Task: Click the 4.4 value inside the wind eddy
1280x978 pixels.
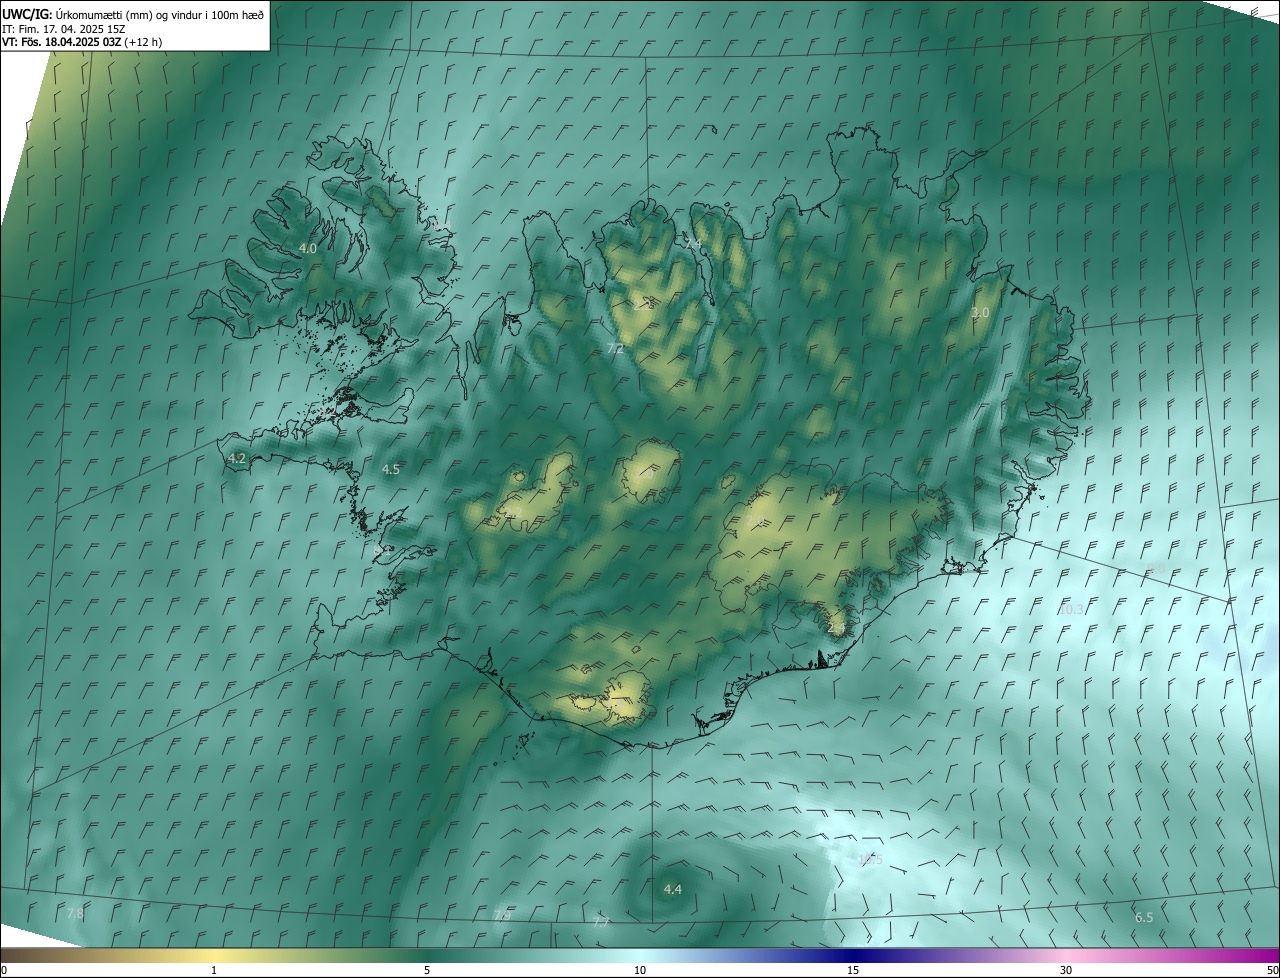Action: pyautogui.click(x=673, y=889)
